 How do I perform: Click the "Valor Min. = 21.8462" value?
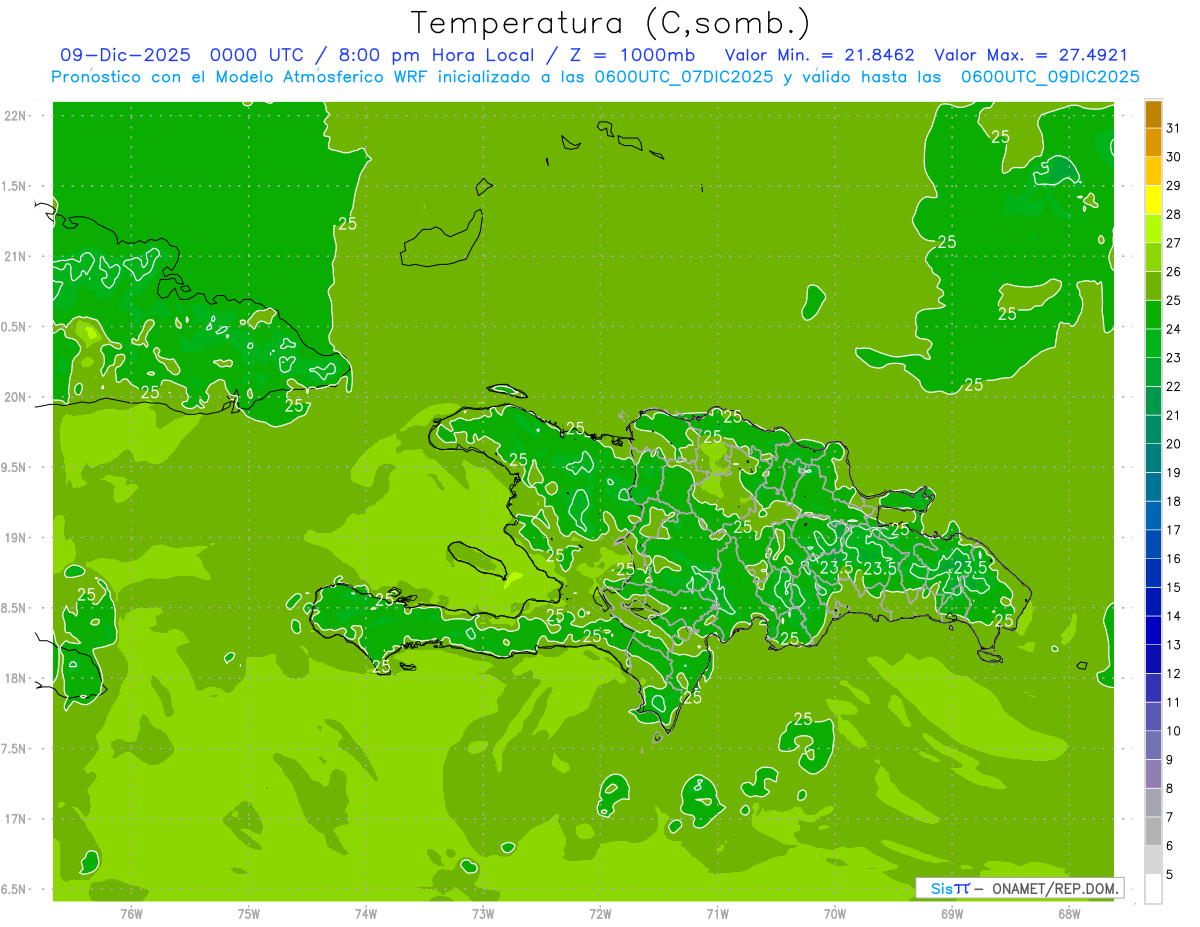[x=819, y=55]
